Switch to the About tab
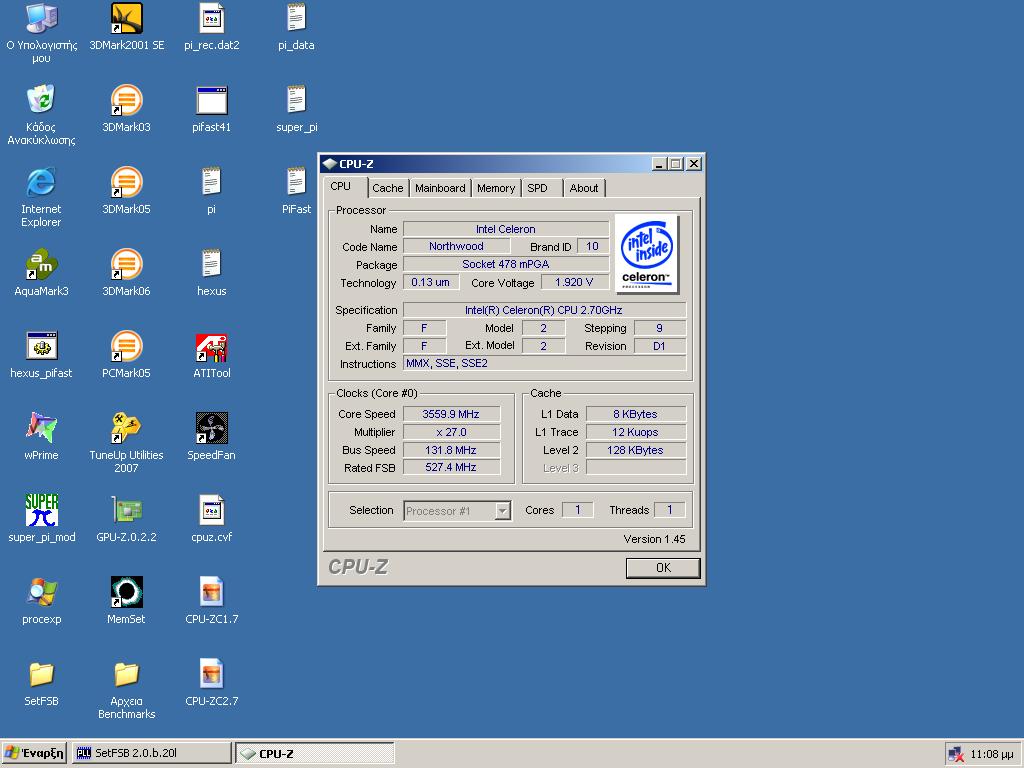Screen dimensions: 1024x768 coord(583,188)
